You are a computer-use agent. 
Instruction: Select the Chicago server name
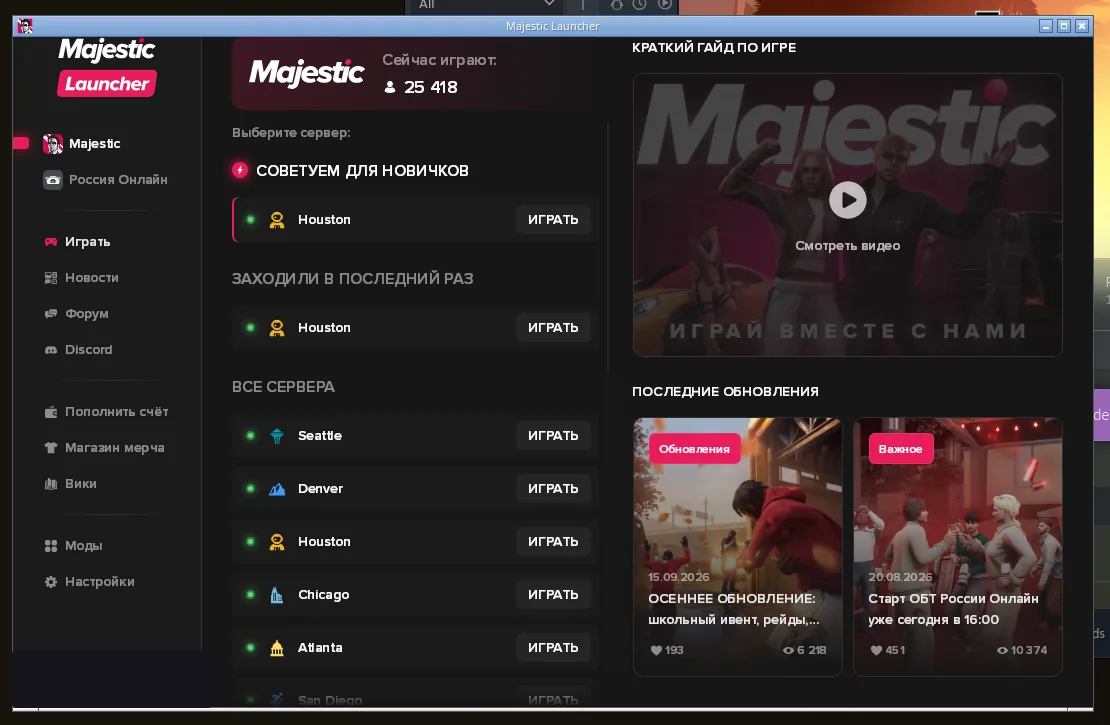(324, 595)
